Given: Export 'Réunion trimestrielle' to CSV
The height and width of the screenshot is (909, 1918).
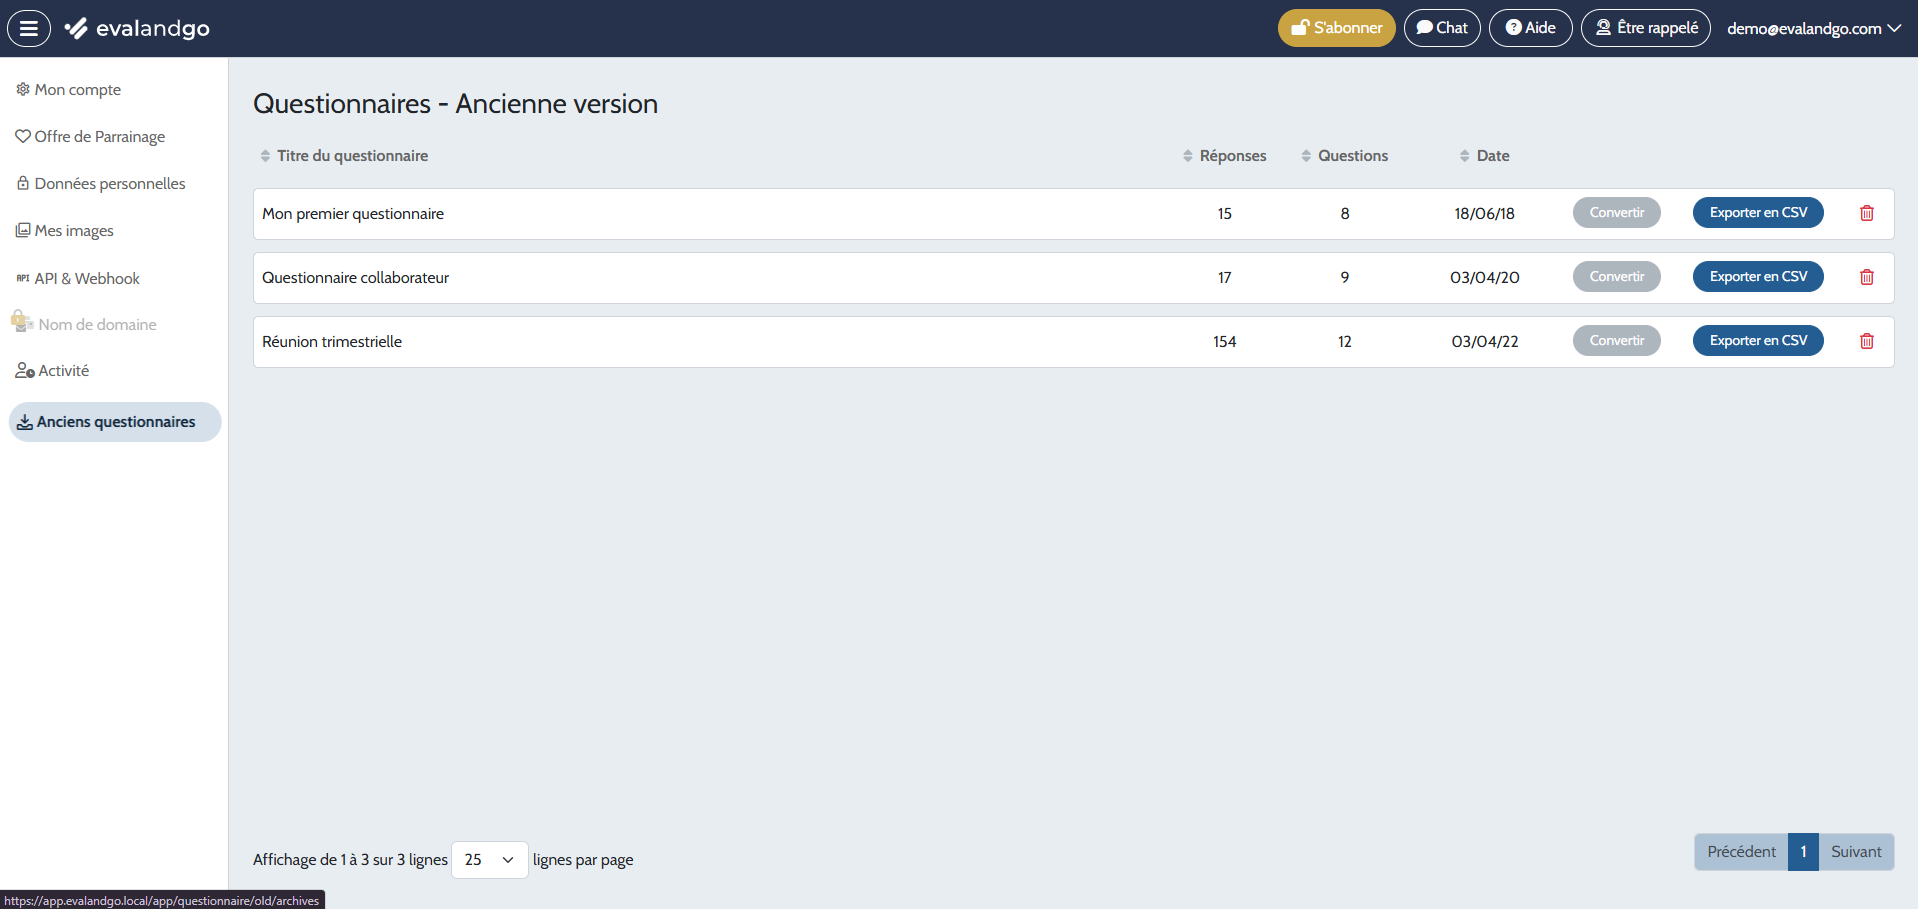Looking at the screenshot, I should pyautogui.click(x=1757, y=341).
